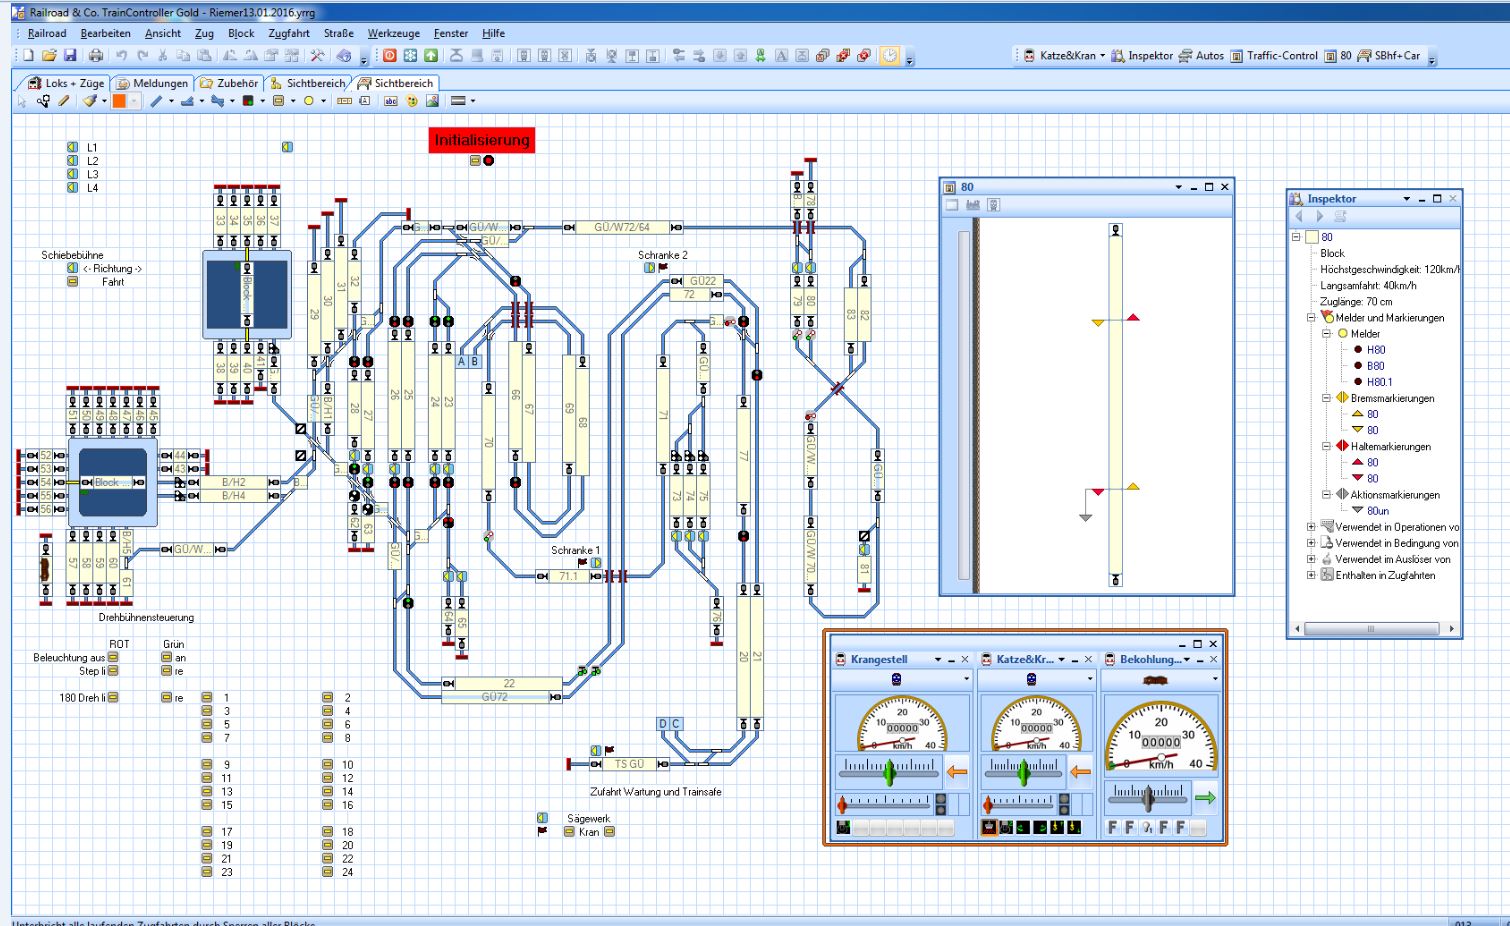Click the Werkzeuge menu
Screen dimensions: 1510x926
click(x=393, y=33)
